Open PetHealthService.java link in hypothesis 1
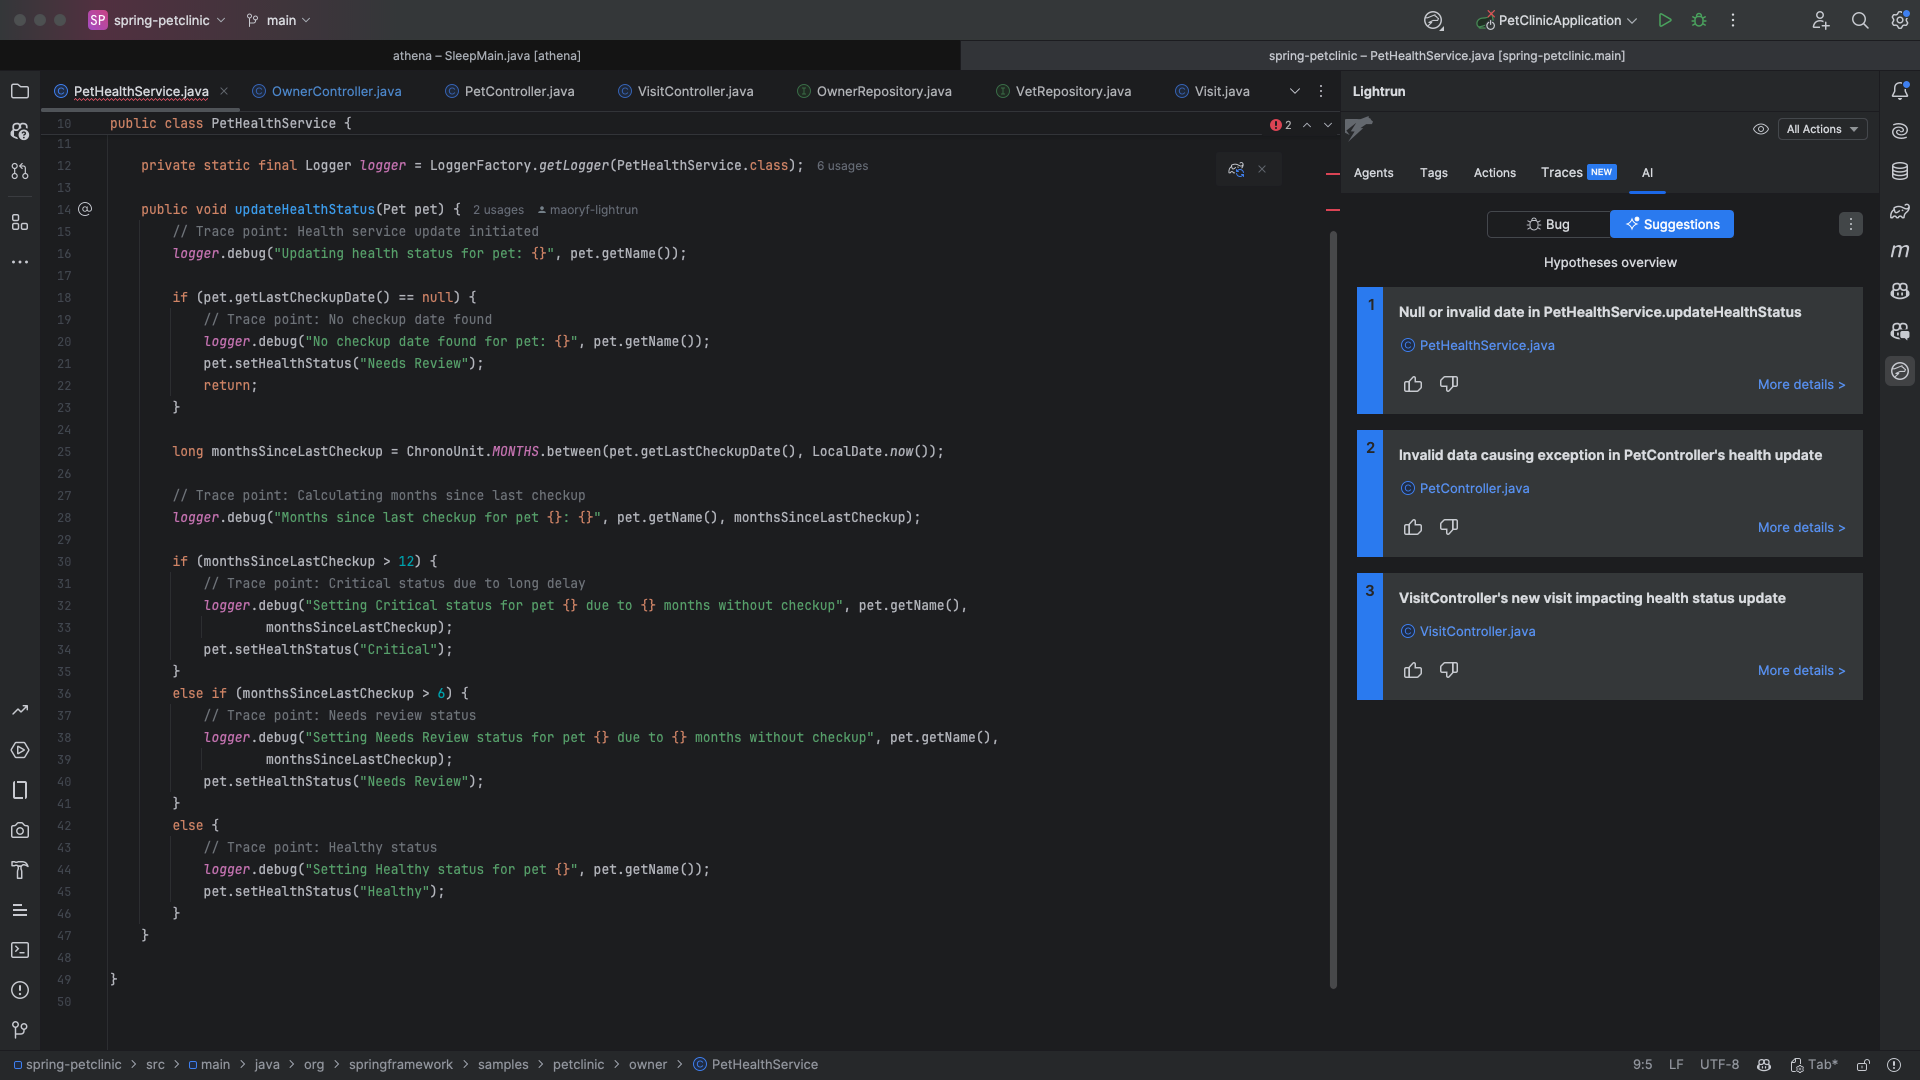The width and height of the screenshot is (1920, 1080). 1486,345
